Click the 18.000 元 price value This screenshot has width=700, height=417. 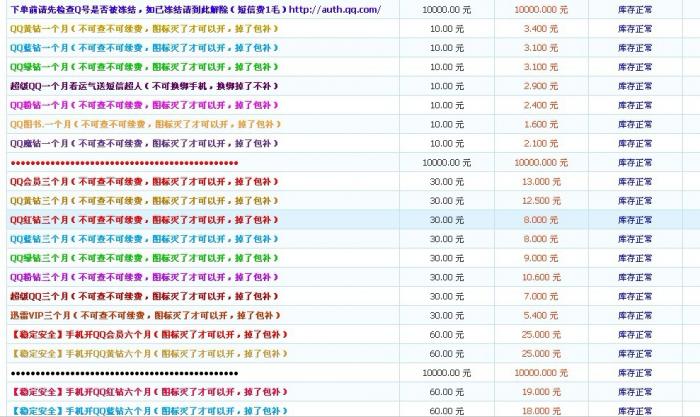click(x=541, y=411)
